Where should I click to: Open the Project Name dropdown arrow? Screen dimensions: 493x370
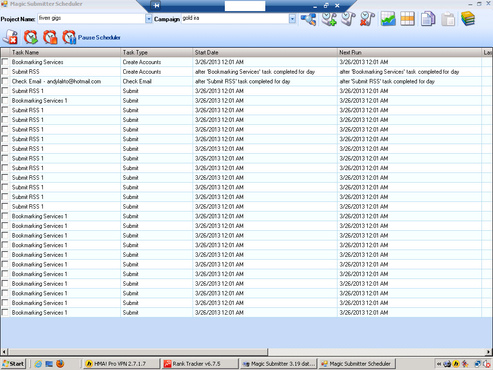[149, 19]
